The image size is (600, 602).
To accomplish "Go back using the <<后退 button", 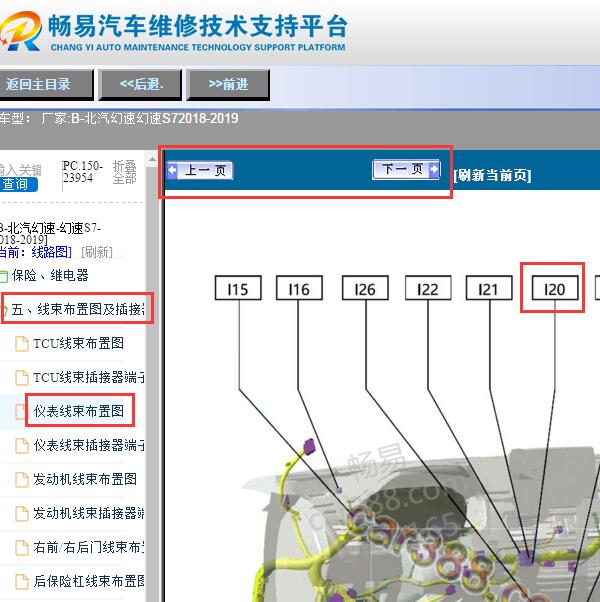I will [140, 84].
